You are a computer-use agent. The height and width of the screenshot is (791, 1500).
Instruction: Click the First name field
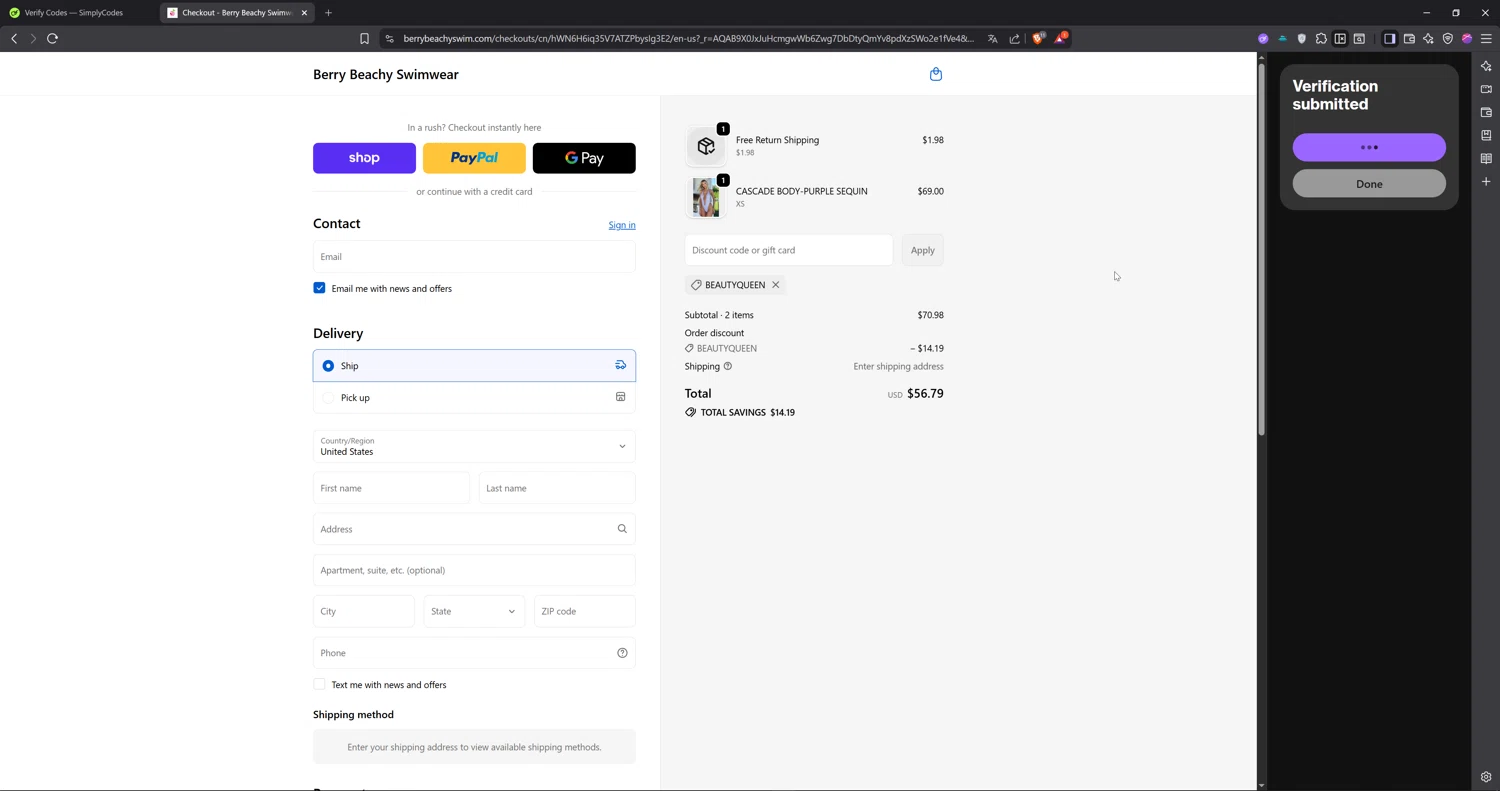point(391,488)
